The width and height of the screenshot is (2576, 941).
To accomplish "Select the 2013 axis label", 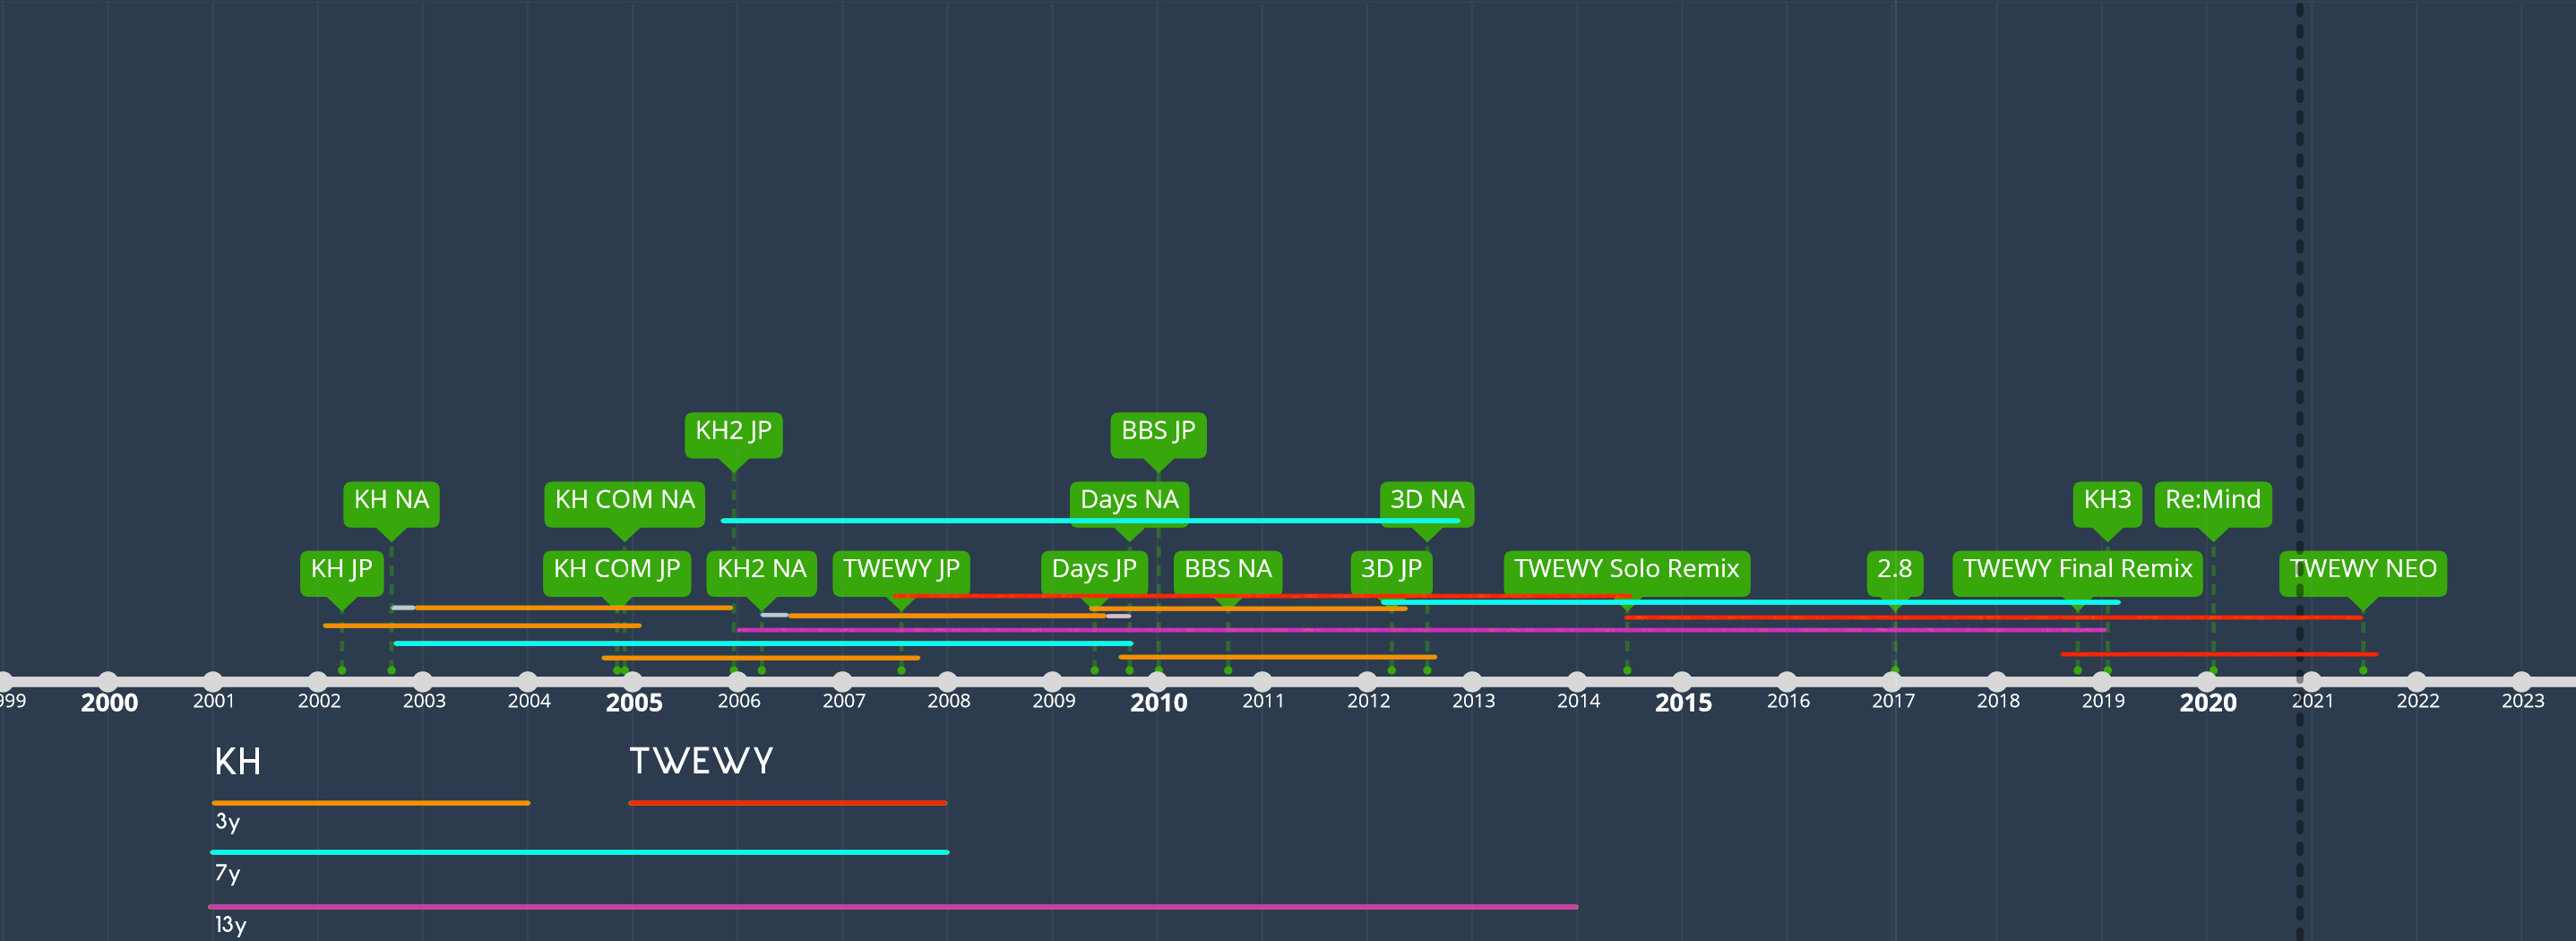I will 1474,701.
